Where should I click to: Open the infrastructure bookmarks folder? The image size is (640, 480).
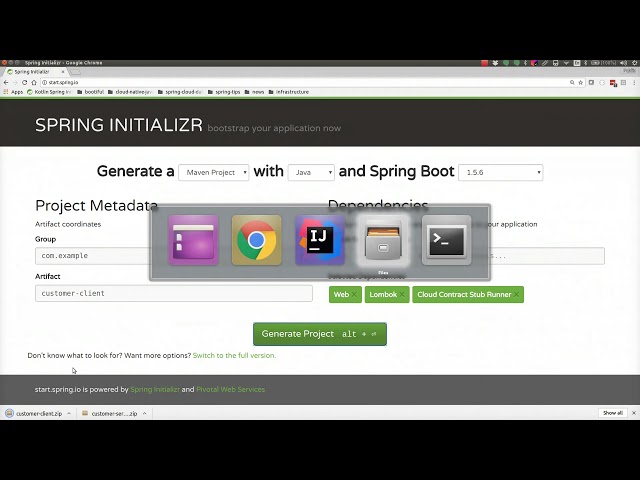coord(289,92)
